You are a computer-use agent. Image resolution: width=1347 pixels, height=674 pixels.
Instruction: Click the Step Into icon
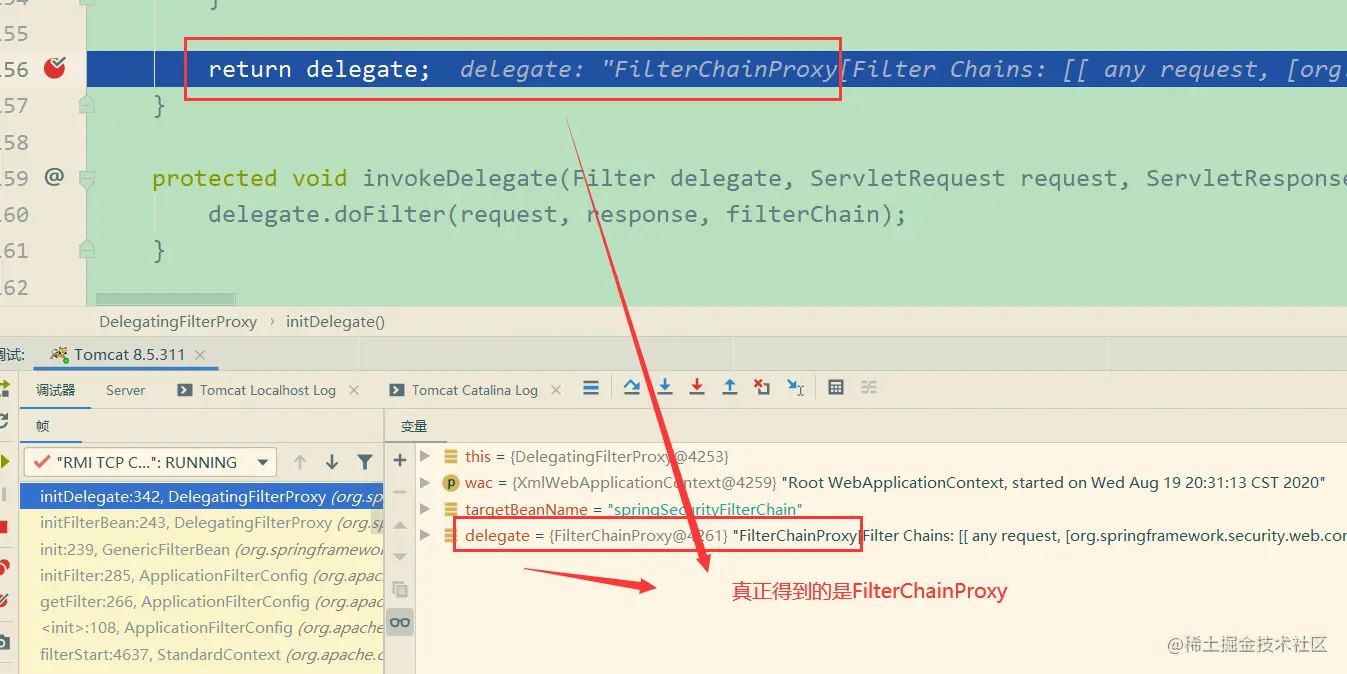tap(664, 387)
